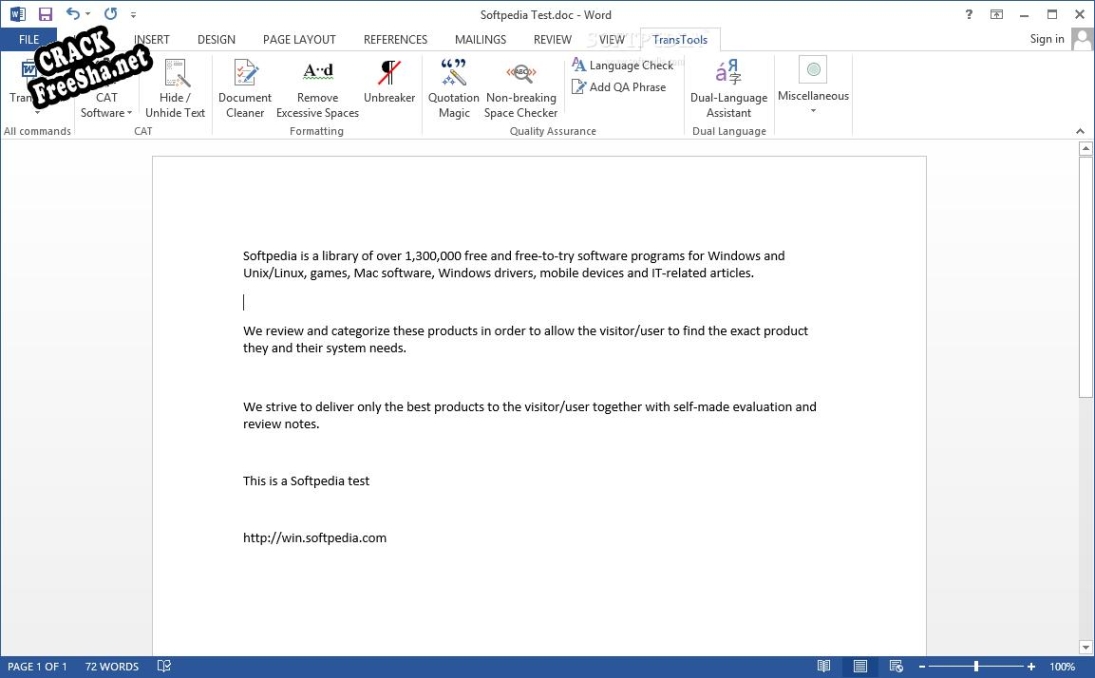Undo last action with Undo arrow
Viewport: 1095px width, 678px height.
pos(73,15)
